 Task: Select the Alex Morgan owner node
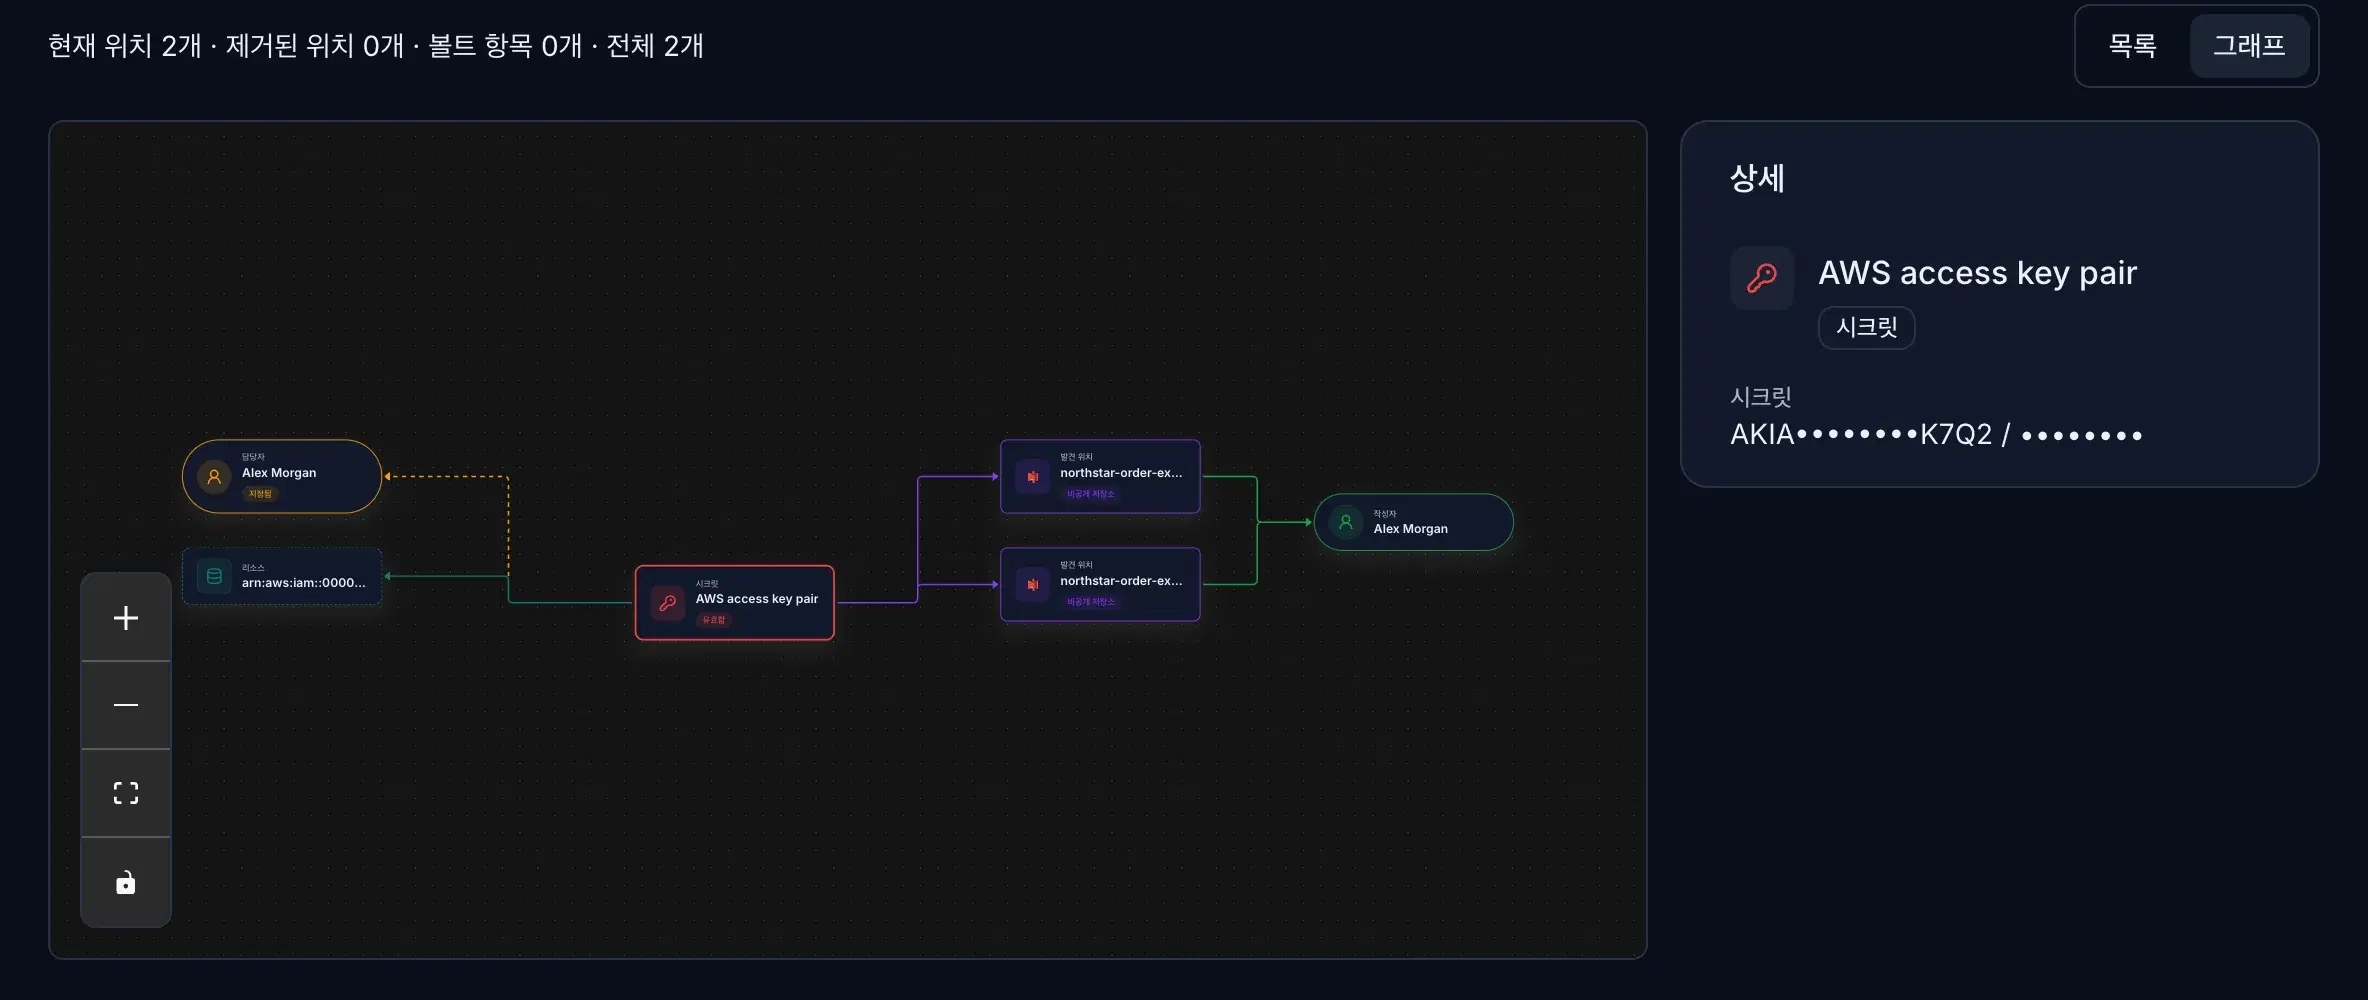pos(282,477)
